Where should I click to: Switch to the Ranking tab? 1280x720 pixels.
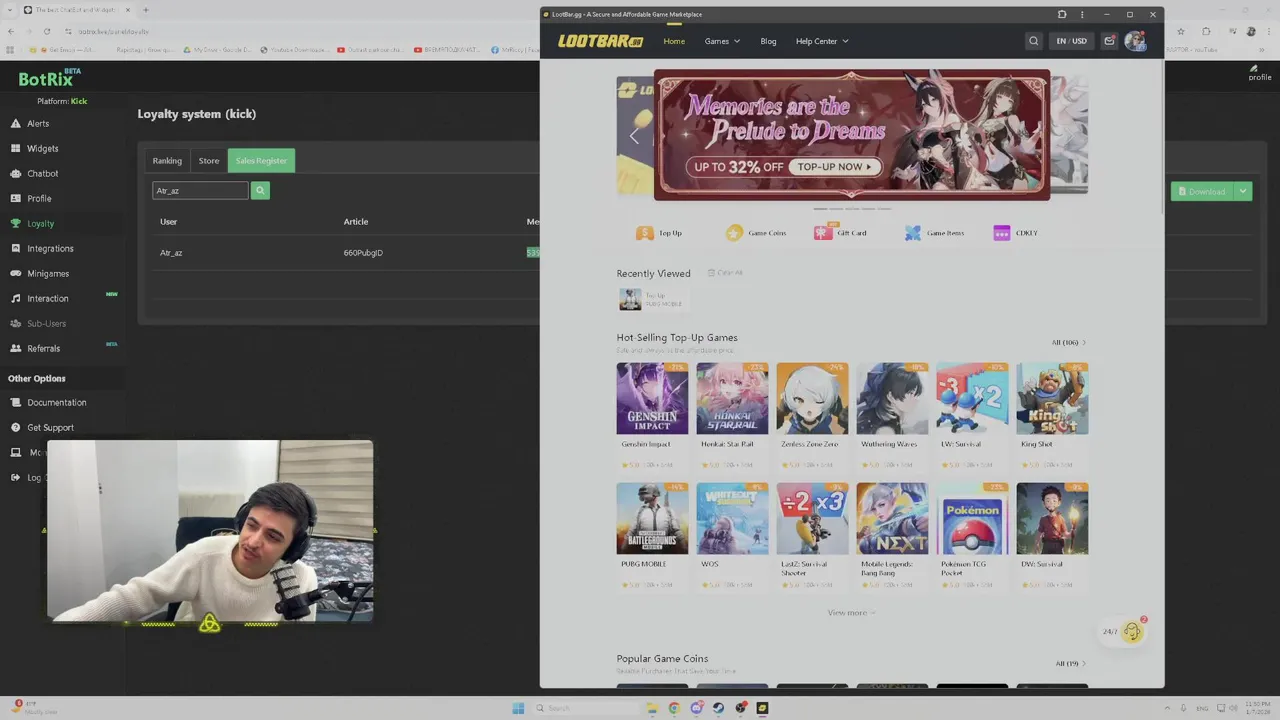tap(167, 160)
